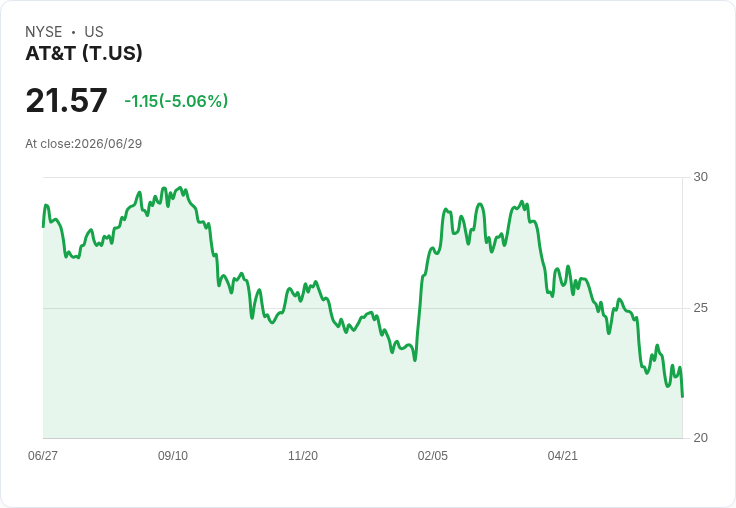
Task: Click the -1.15(-5.06%) price change text
Action: 176,101
